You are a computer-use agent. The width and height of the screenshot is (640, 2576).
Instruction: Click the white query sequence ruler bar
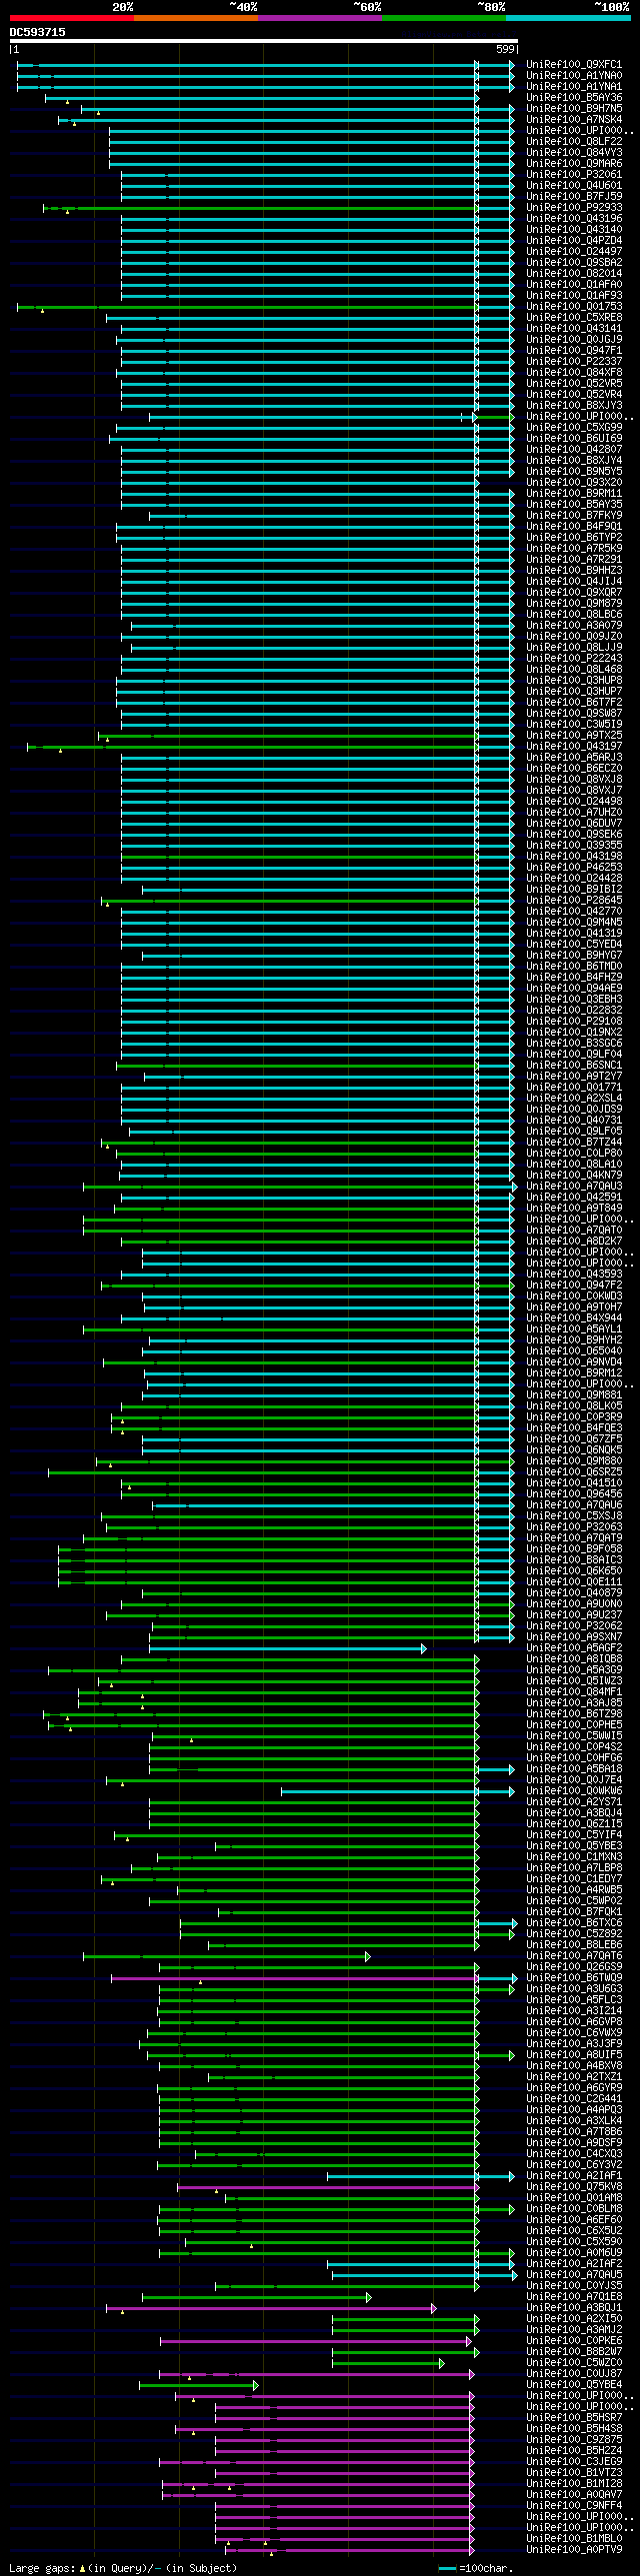point(264,41)
